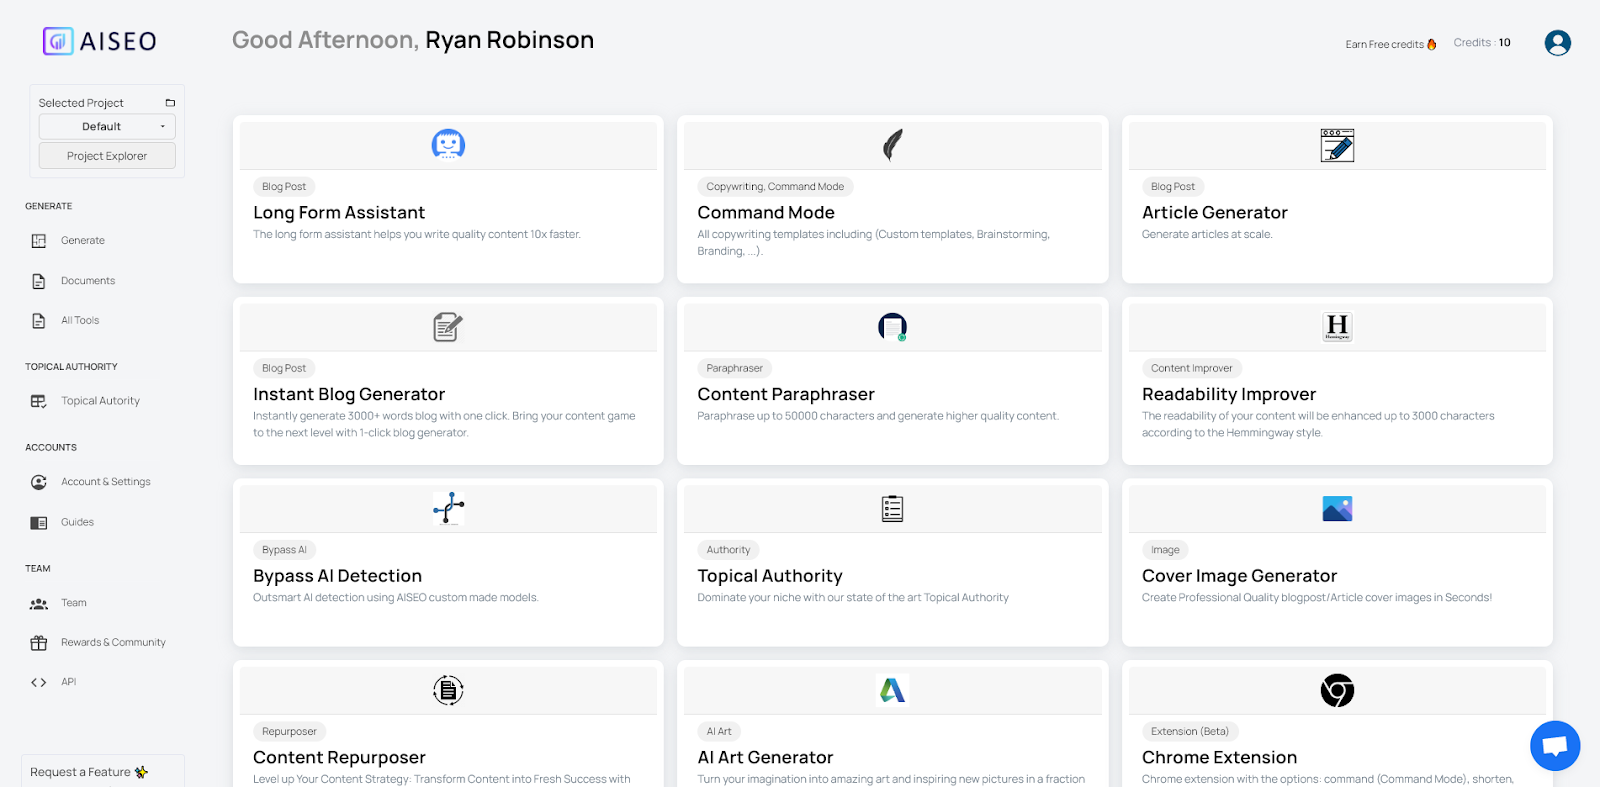Click the Account & Settings icon

pyautogui.click(x=39, y=482)
